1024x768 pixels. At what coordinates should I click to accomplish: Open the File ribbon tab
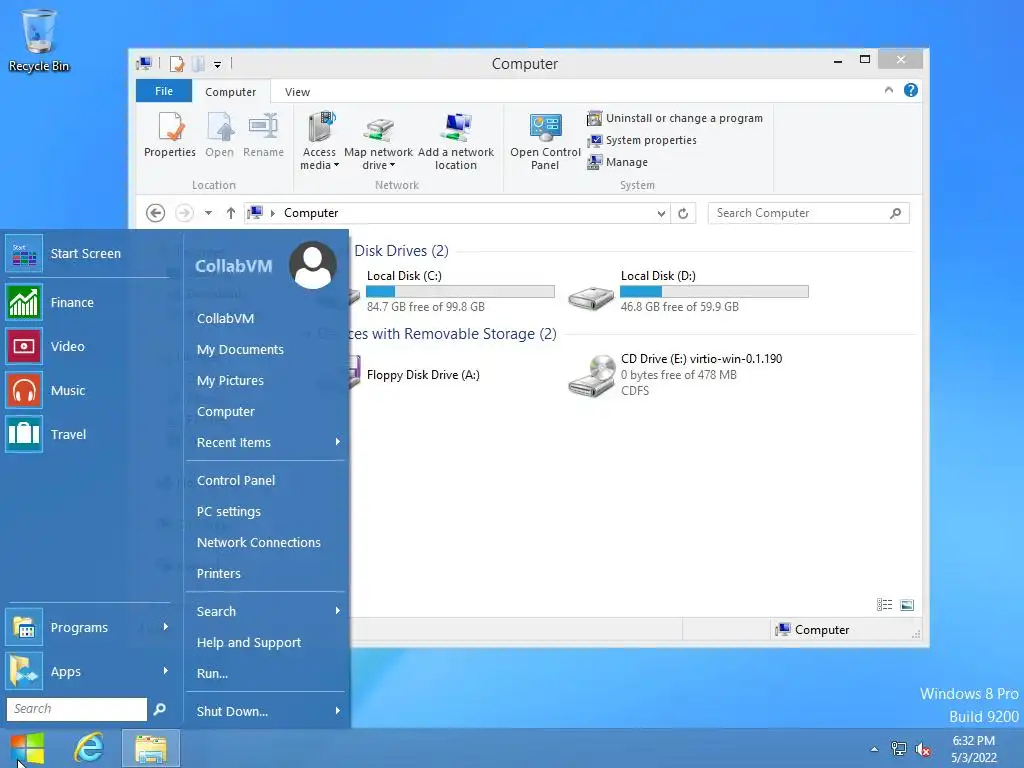164,91
